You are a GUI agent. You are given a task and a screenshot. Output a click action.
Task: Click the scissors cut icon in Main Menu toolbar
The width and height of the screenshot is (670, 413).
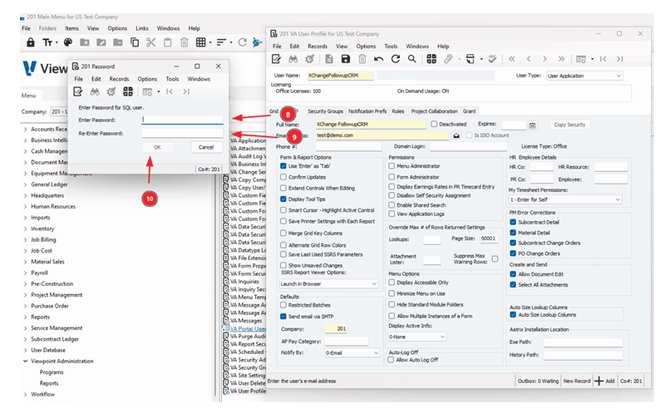point(151,42)
